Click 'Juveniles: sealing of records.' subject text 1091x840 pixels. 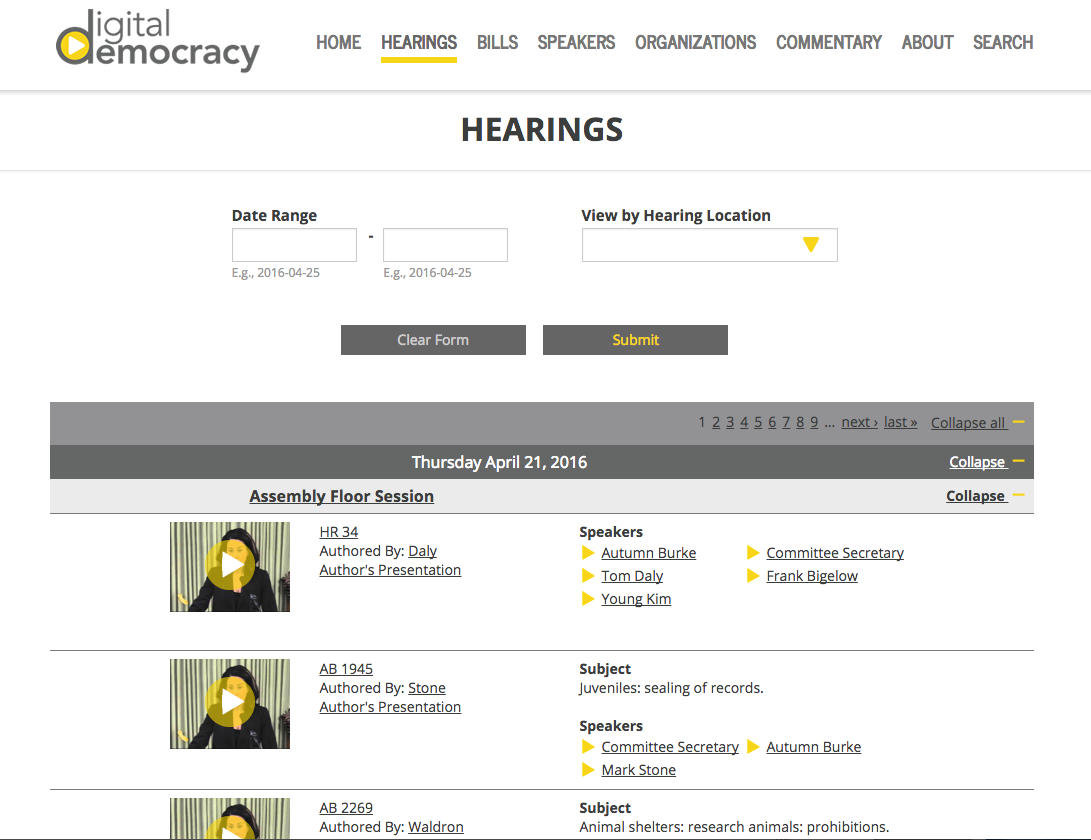pyautogui.click(x=671, y=688)
